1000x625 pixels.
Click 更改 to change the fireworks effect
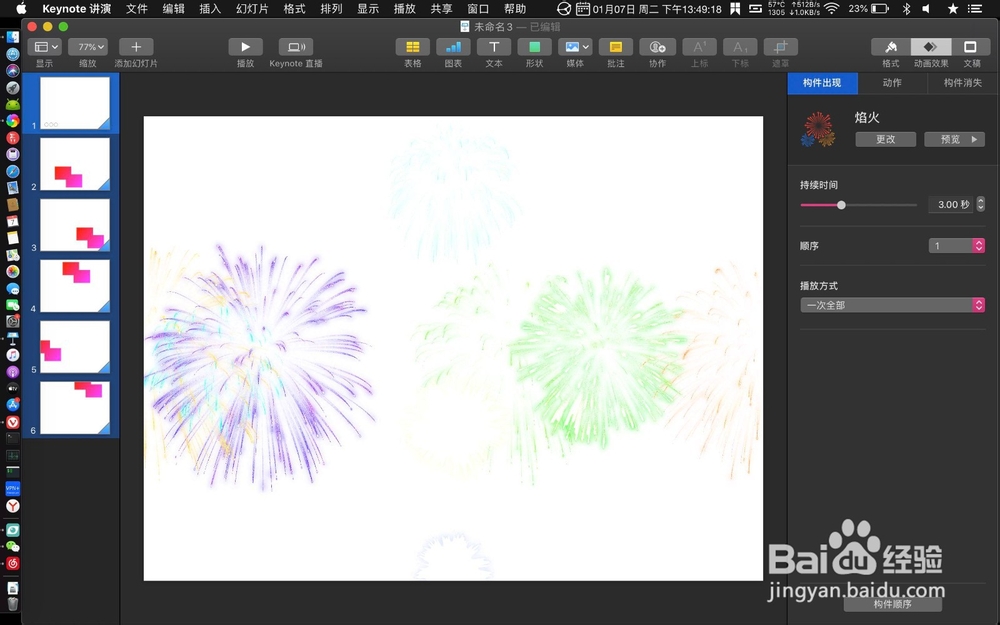tap(884, 139)
